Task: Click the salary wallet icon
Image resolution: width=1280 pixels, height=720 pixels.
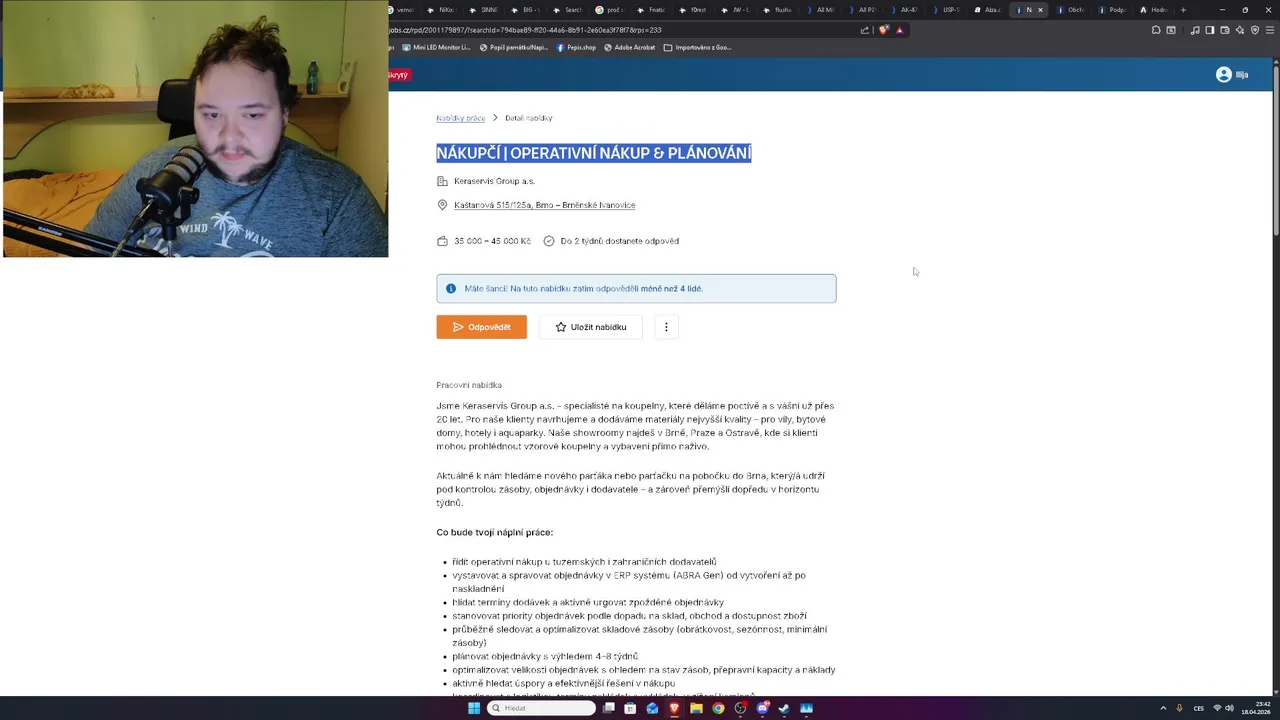Action: 442,241
